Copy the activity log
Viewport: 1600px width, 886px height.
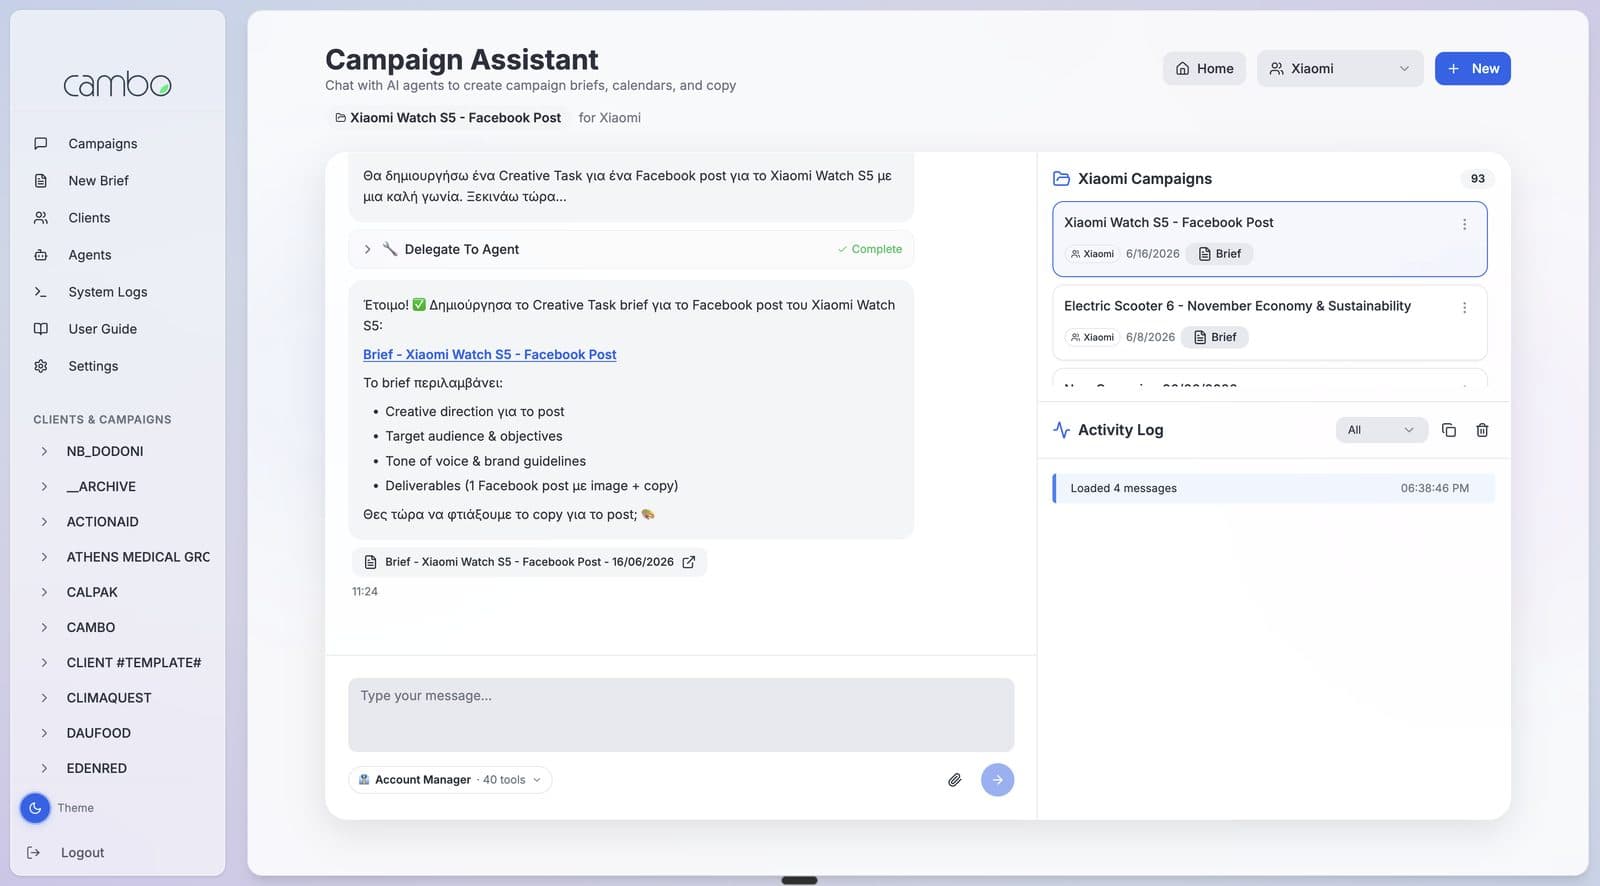pyautogui.click(x=1448, y=430)
